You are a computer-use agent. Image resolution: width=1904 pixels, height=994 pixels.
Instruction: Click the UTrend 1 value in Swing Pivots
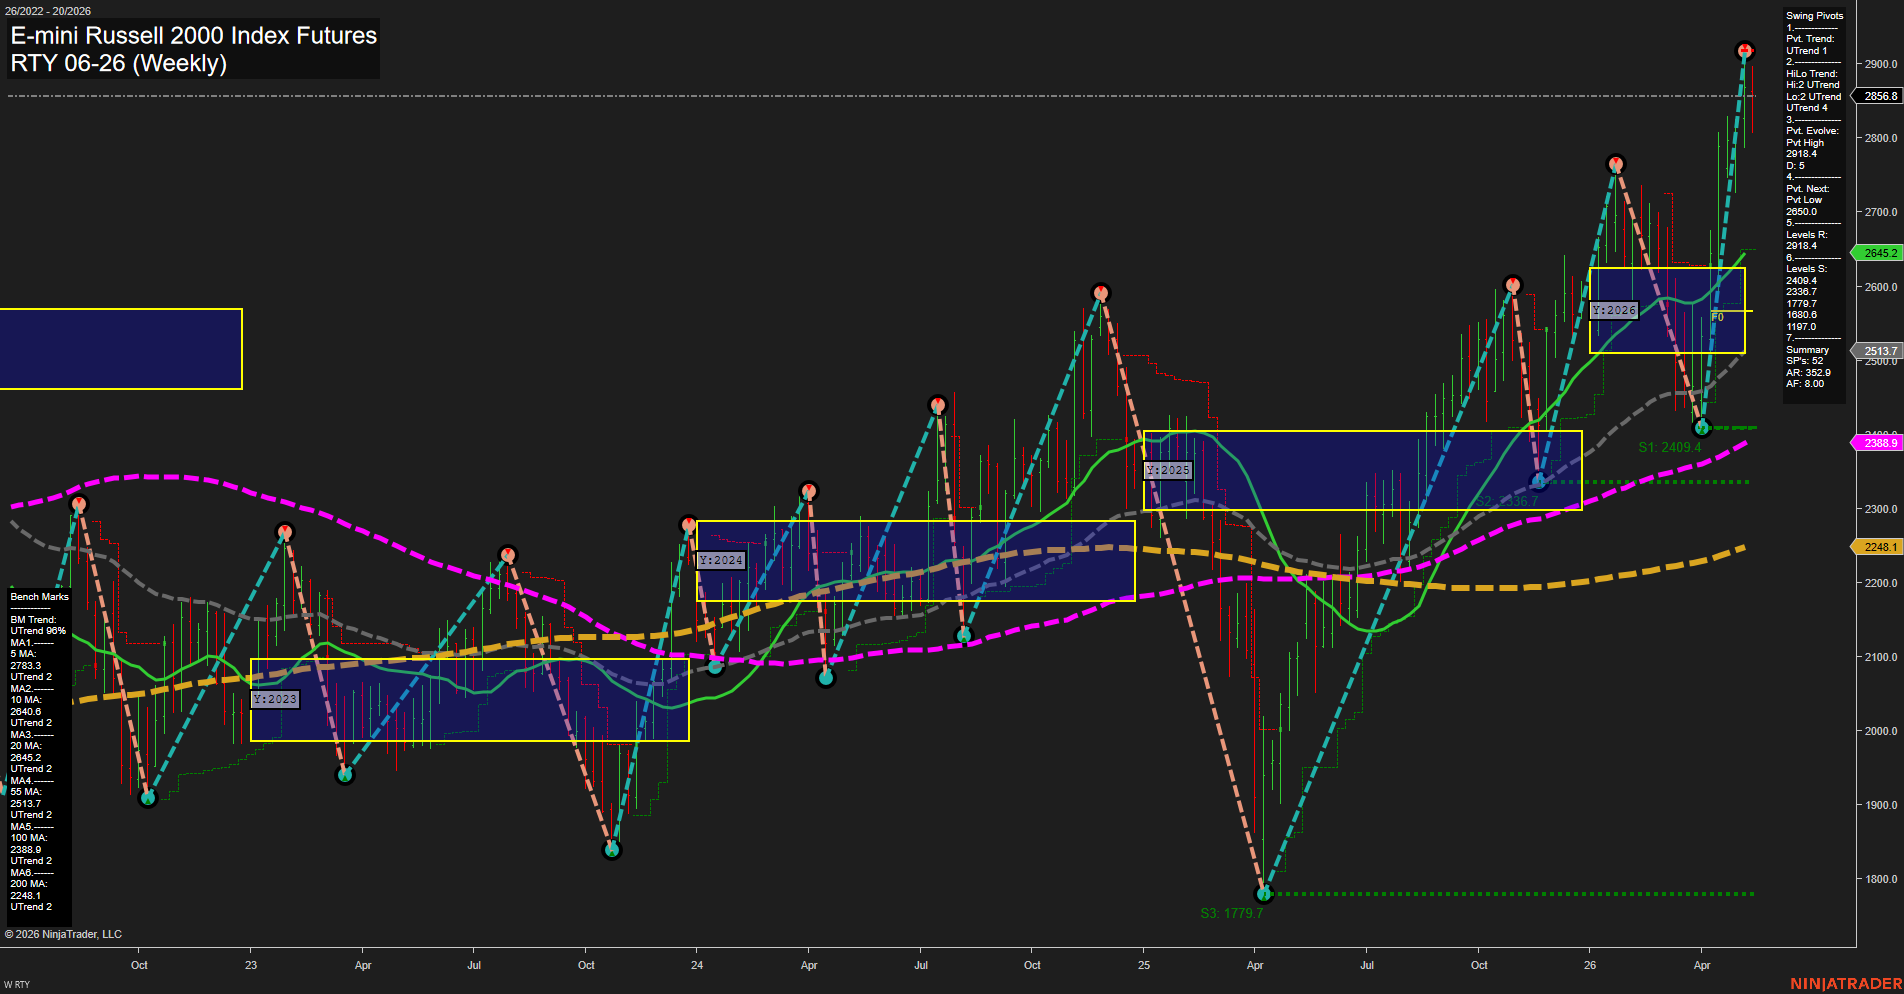click(x=1806, y=50)
